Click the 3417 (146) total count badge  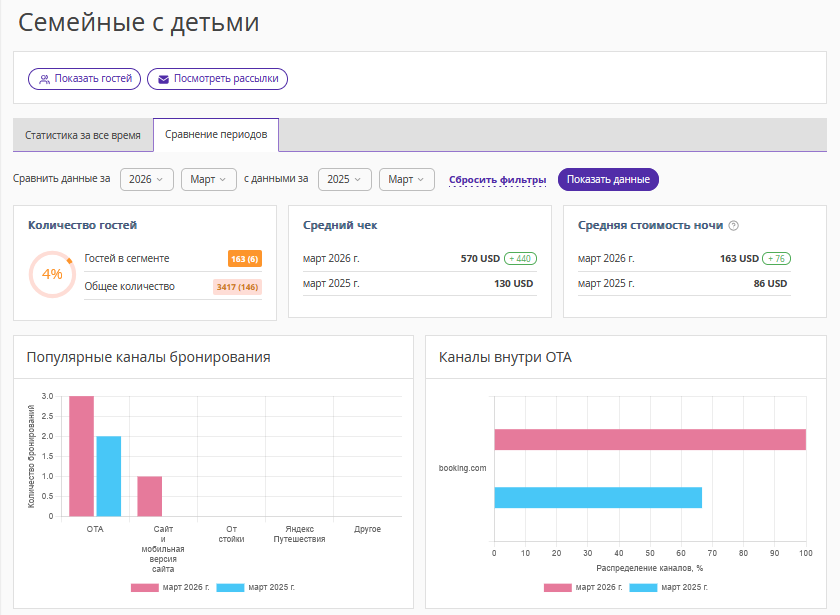coord(237,287)
